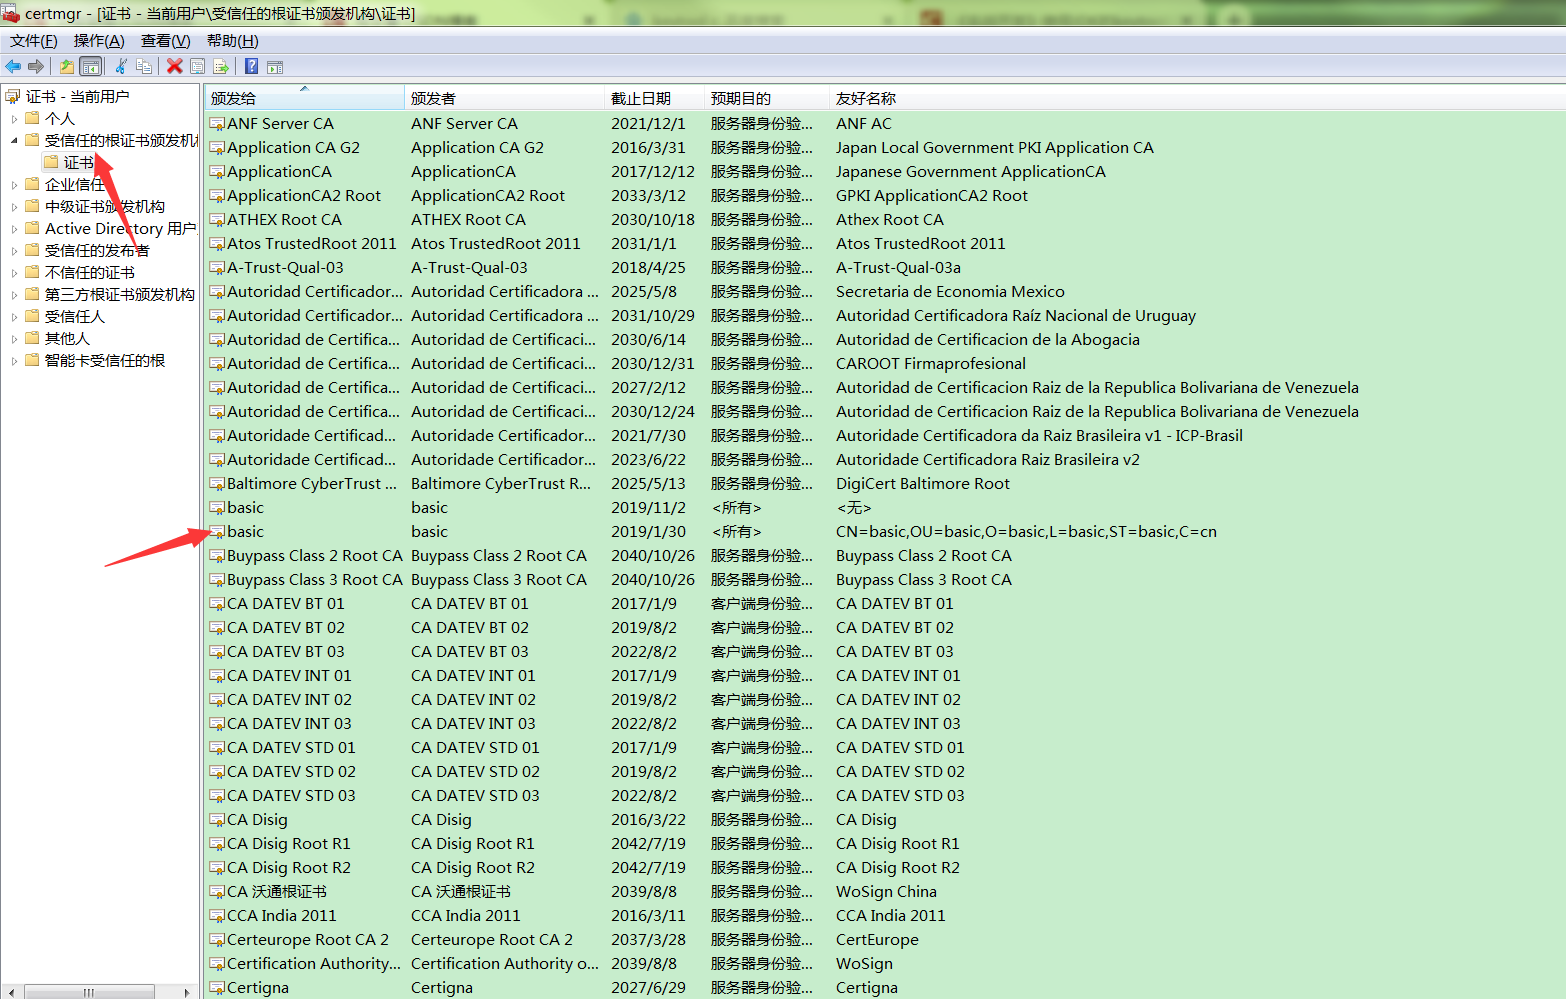This screenshot has width=1566, height=999.
Task: Click the scissors Cut icon
Action: (121, 66)
